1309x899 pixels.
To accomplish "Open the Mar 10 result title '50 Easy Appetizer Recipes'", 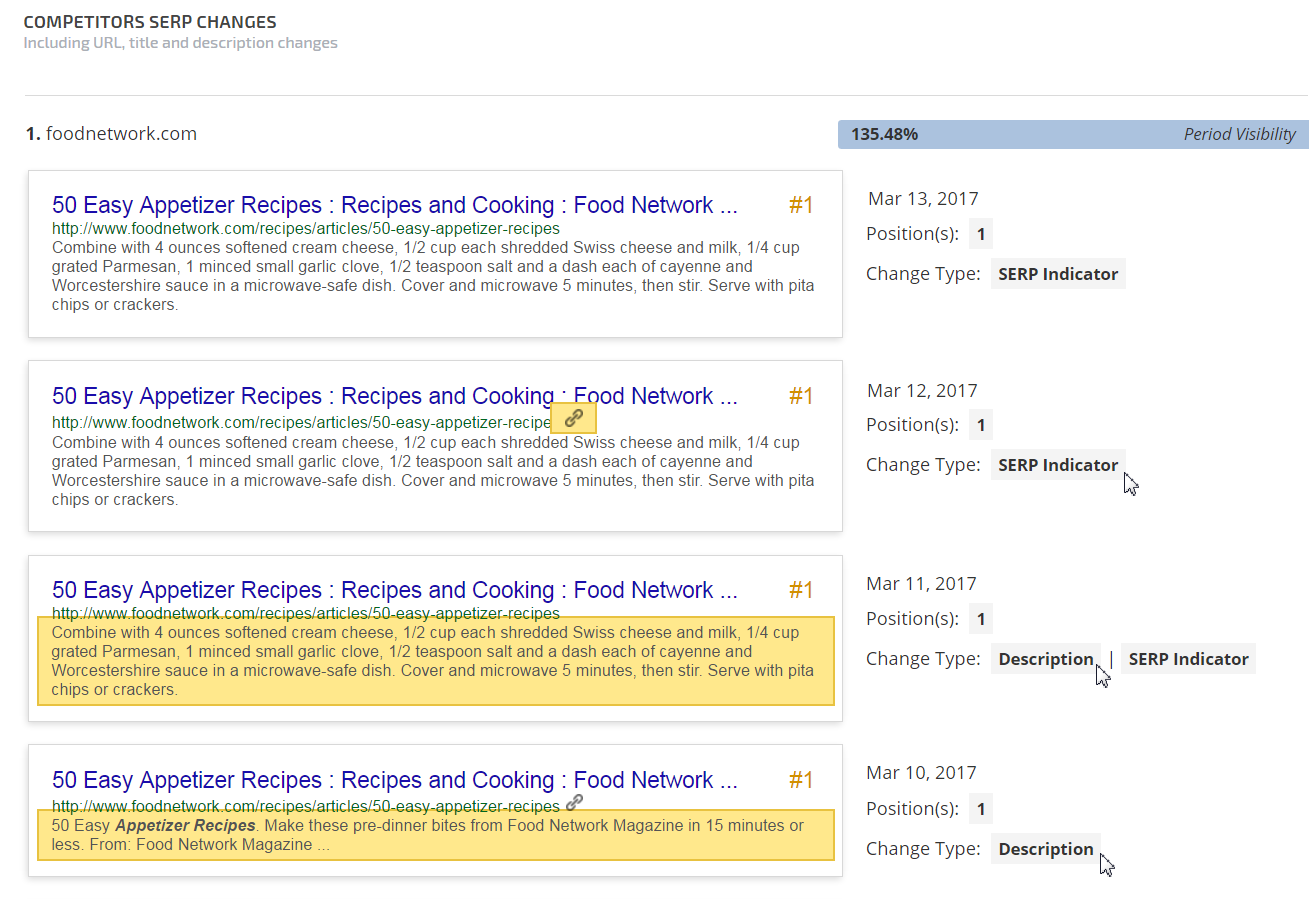I will [x=395, y=780].
